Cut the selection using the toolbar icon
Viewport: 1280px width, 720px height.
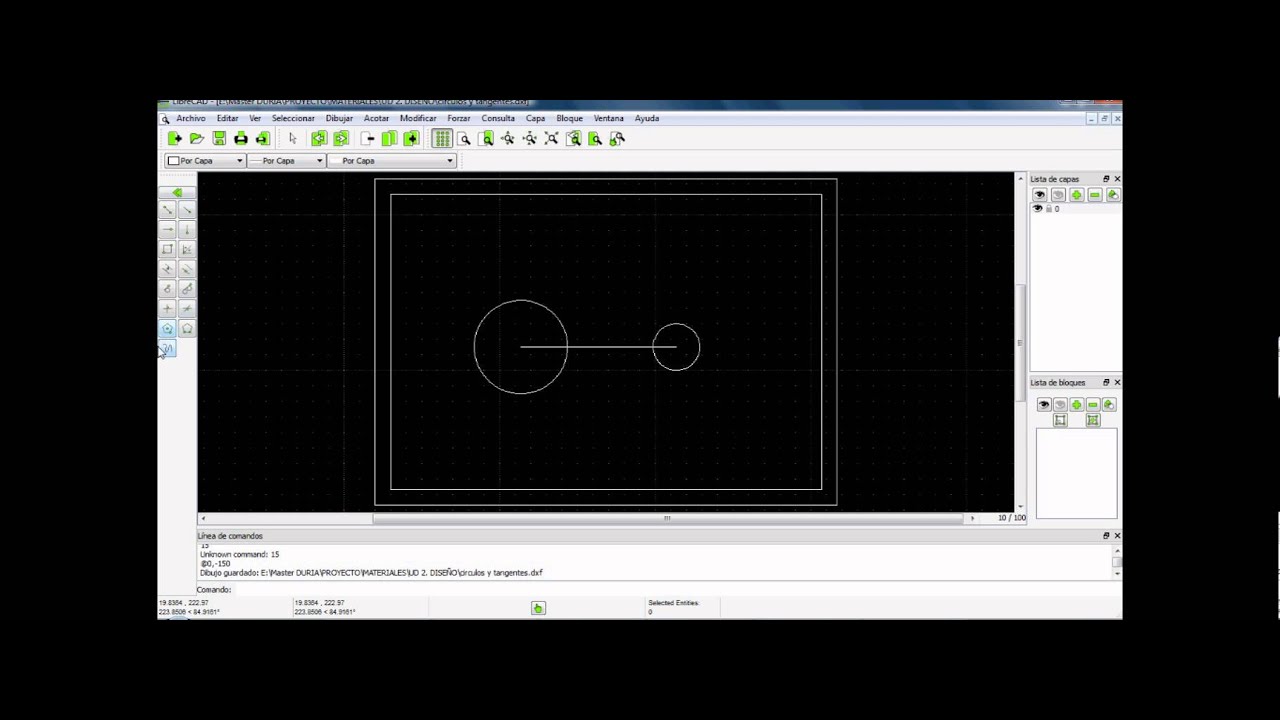[367, 139]
